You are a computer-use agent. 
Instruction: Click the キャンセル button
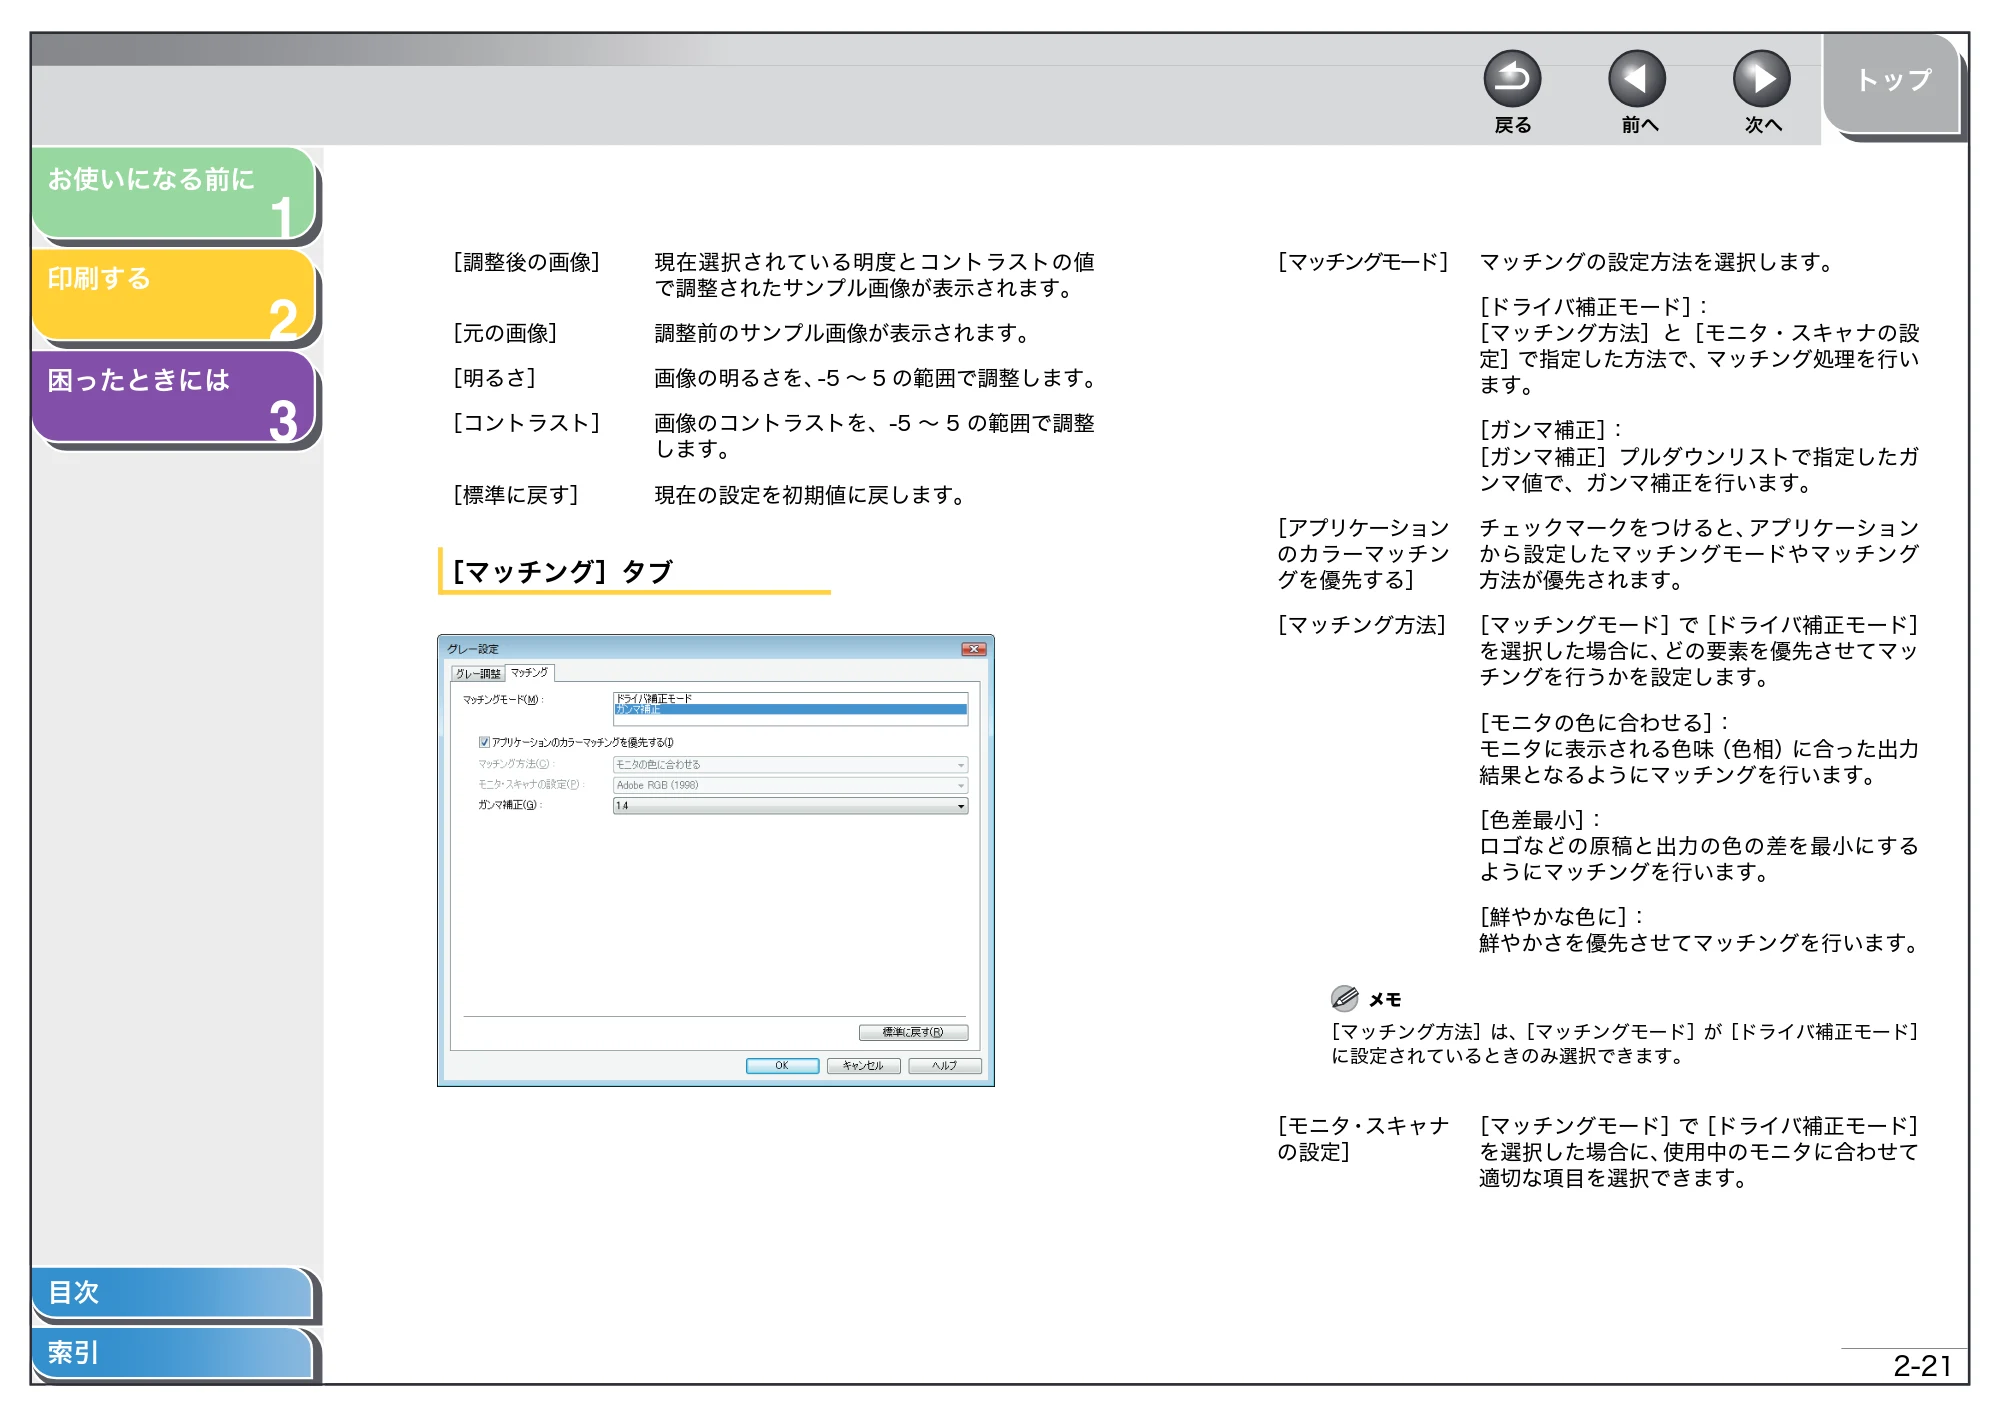[x=863, y=1066]
